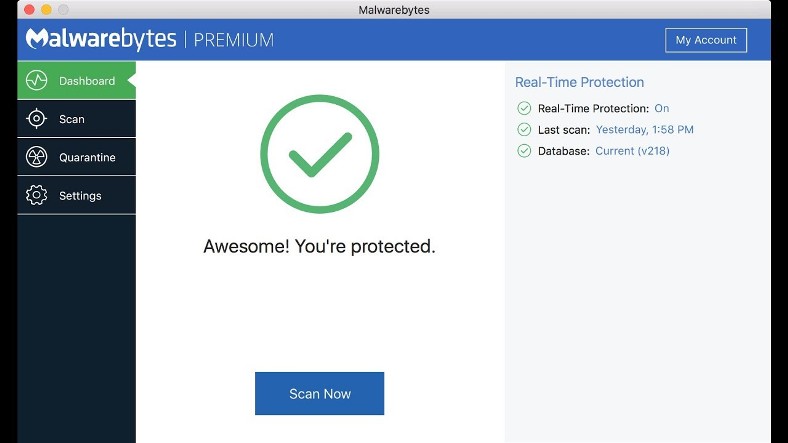Click the Quarantine radiation hazard icon
The image size is (788, 443).
point(36,157)
